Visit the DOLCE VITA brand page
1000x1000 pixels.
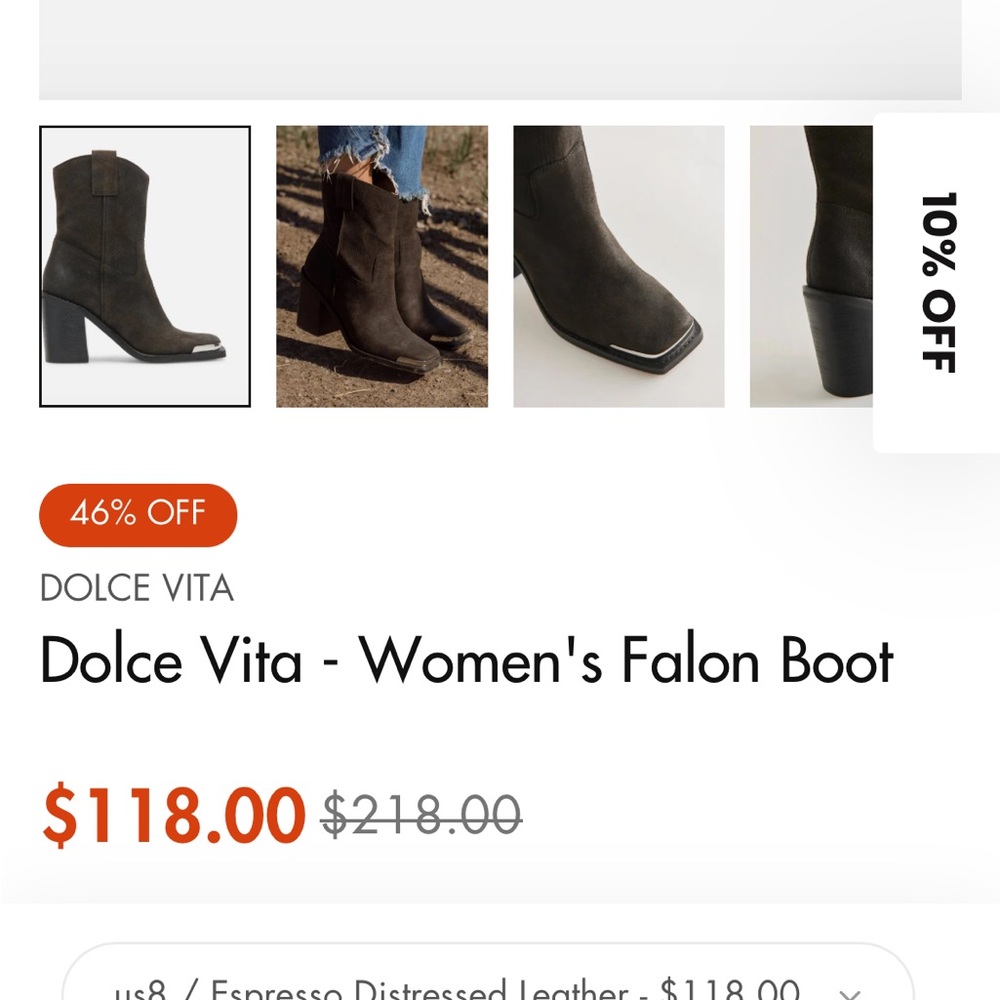click(x=137, y=589)
